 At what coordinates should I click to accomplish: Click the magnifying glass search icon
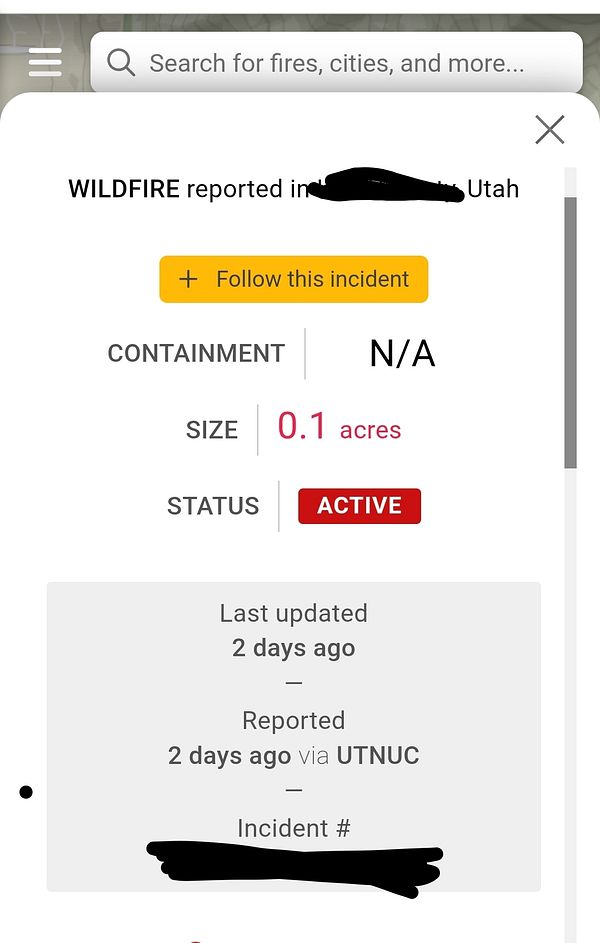(121, 62)
